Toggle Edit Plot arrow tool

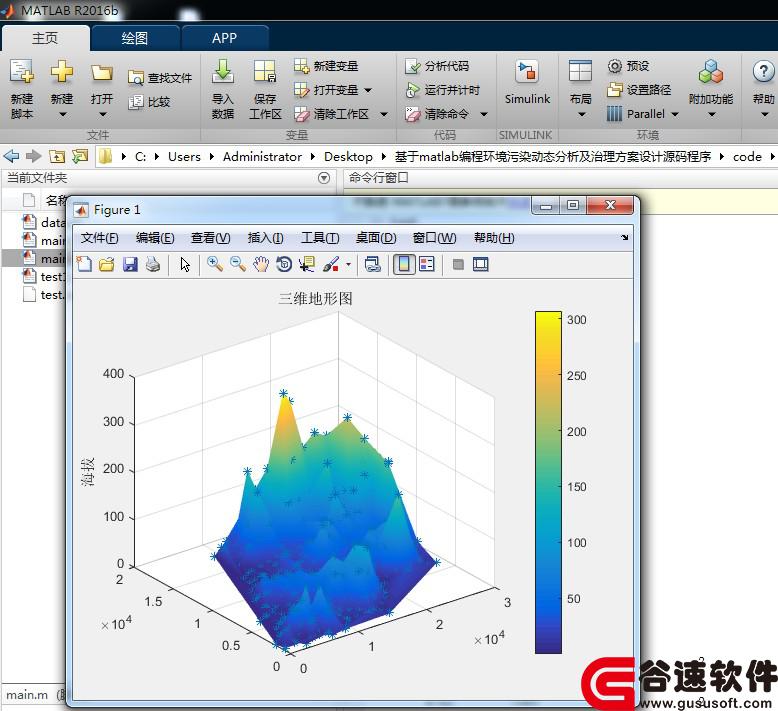click(185, 264)
